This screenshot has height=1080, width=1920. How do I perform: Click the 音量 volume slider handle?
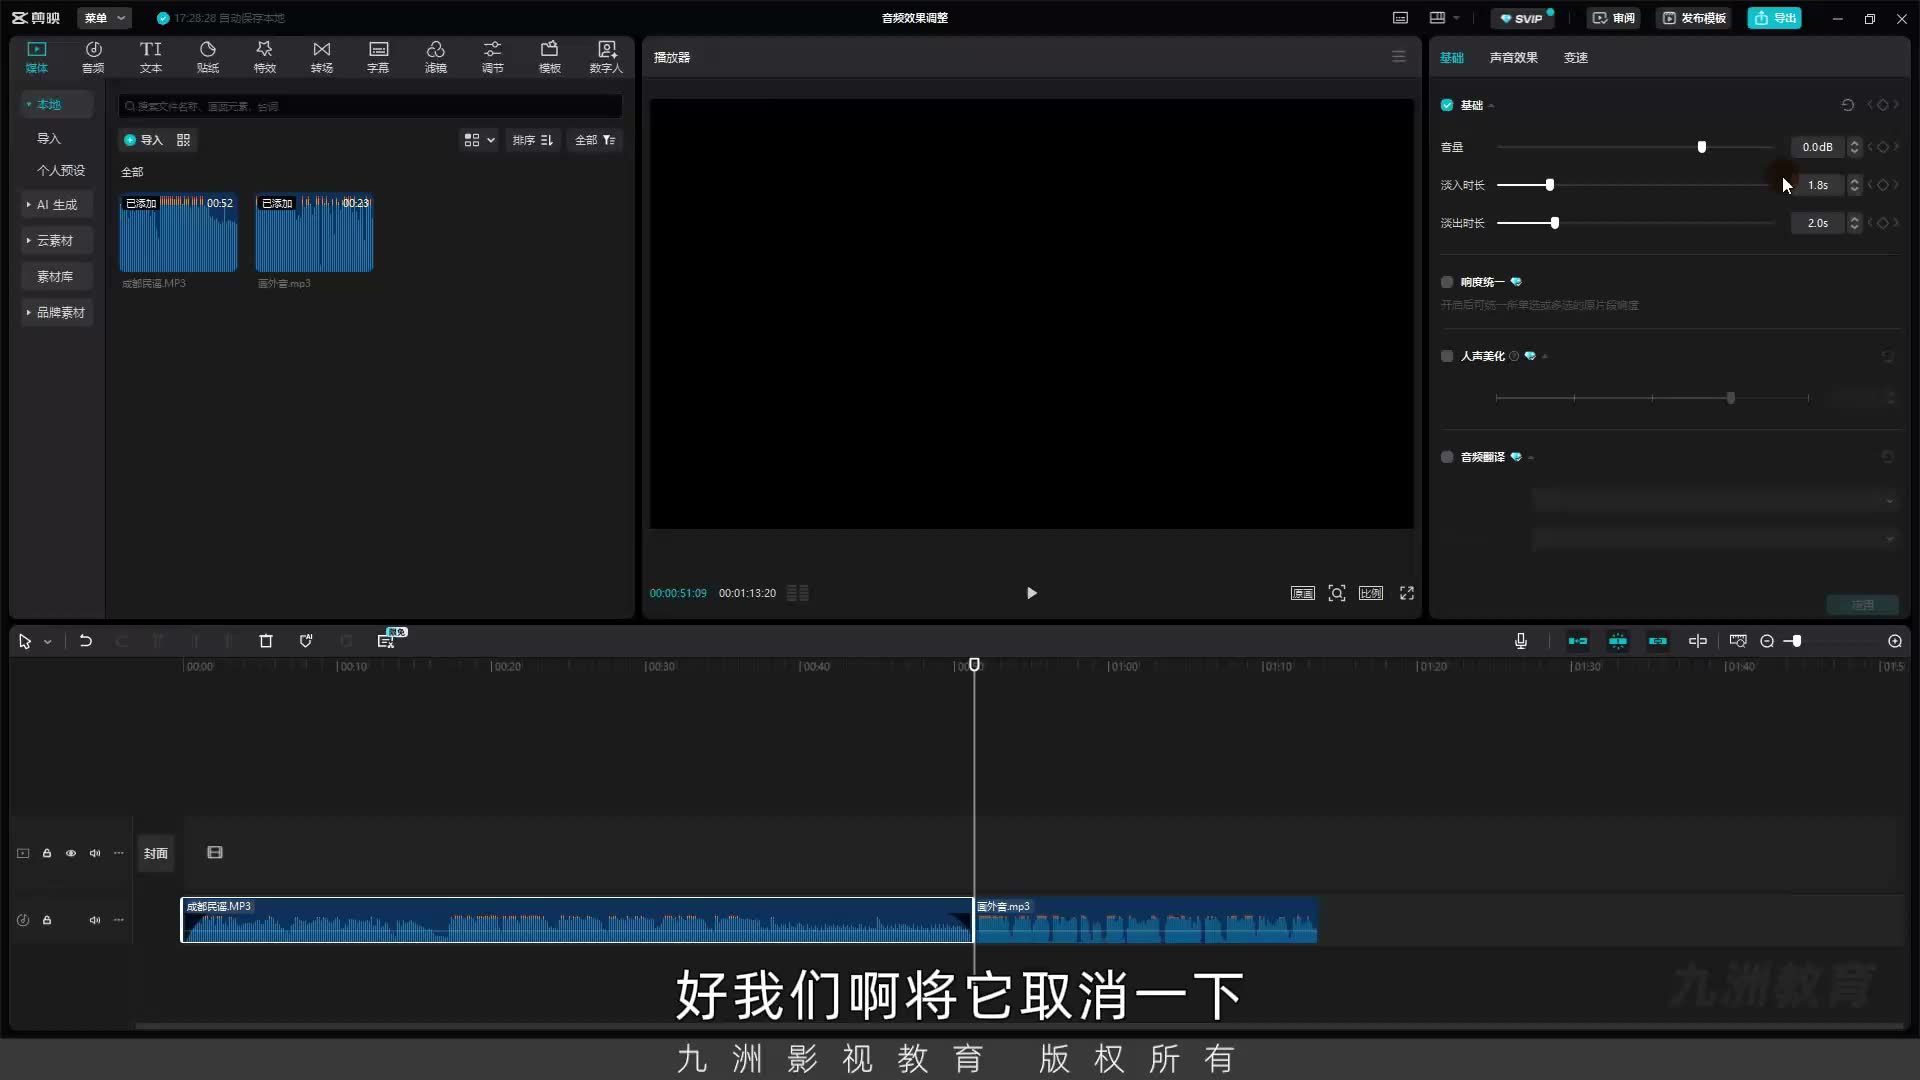(1702, 147)
